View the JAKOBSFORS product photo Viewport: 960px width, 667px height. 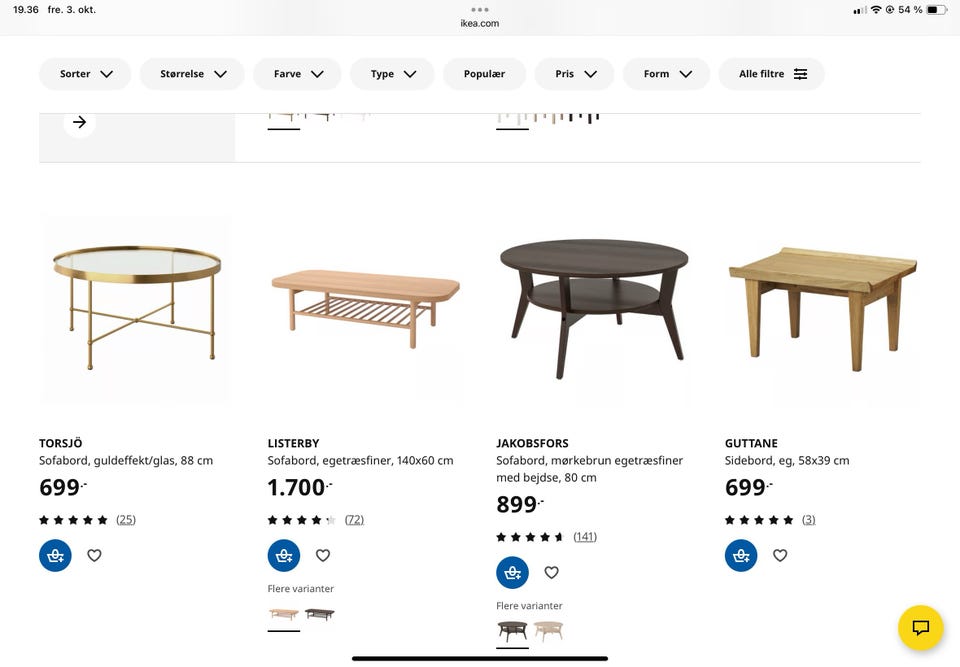click(594, 309)
